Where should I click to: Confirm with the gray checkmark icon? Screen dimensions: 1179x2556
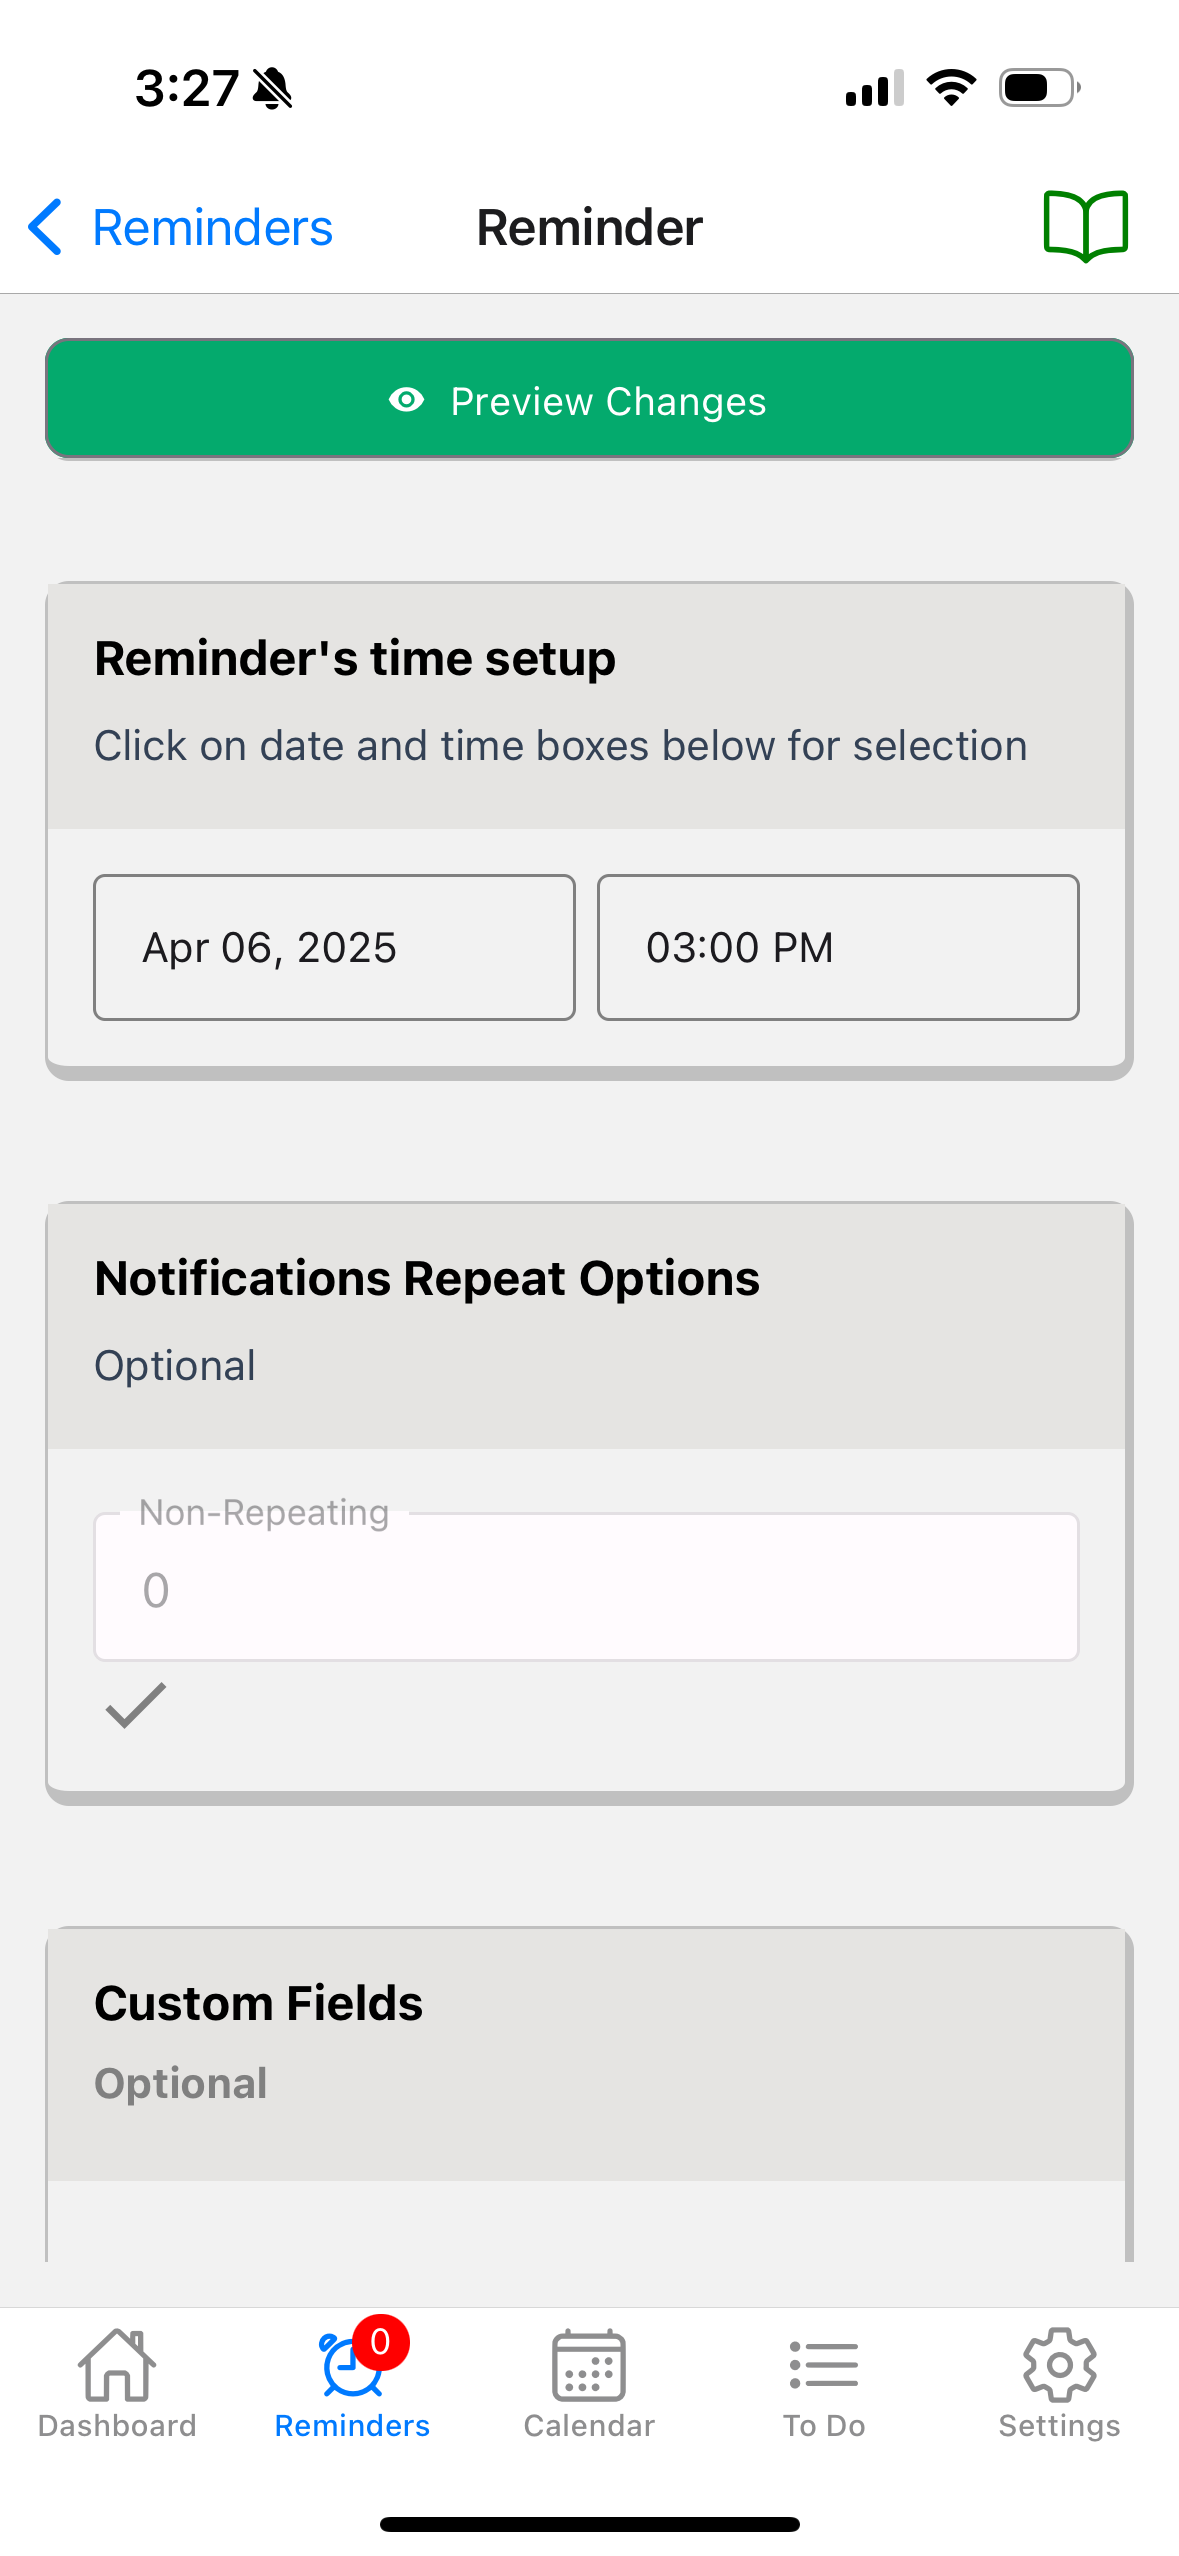pos(136,1705)
